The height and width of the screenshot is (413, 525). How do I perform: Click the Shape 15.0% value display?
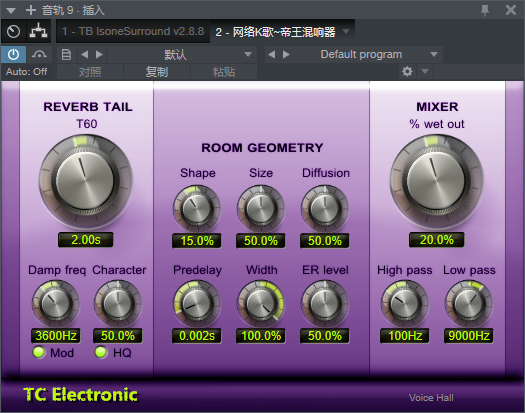(x=197, y=241)
